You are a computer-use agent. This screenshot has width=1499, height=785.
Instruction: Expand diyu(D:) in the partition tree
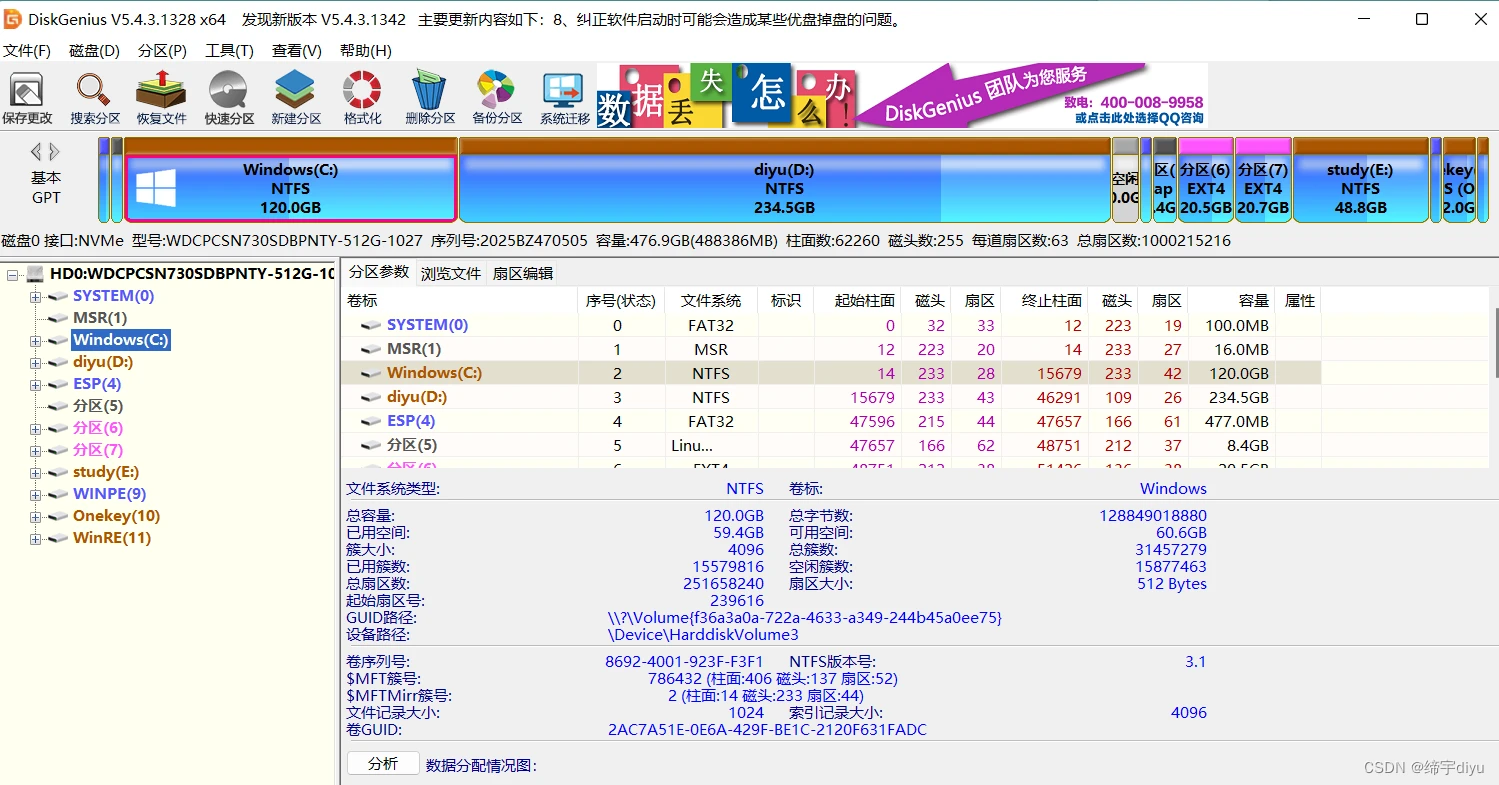click(x=35, y=362)
